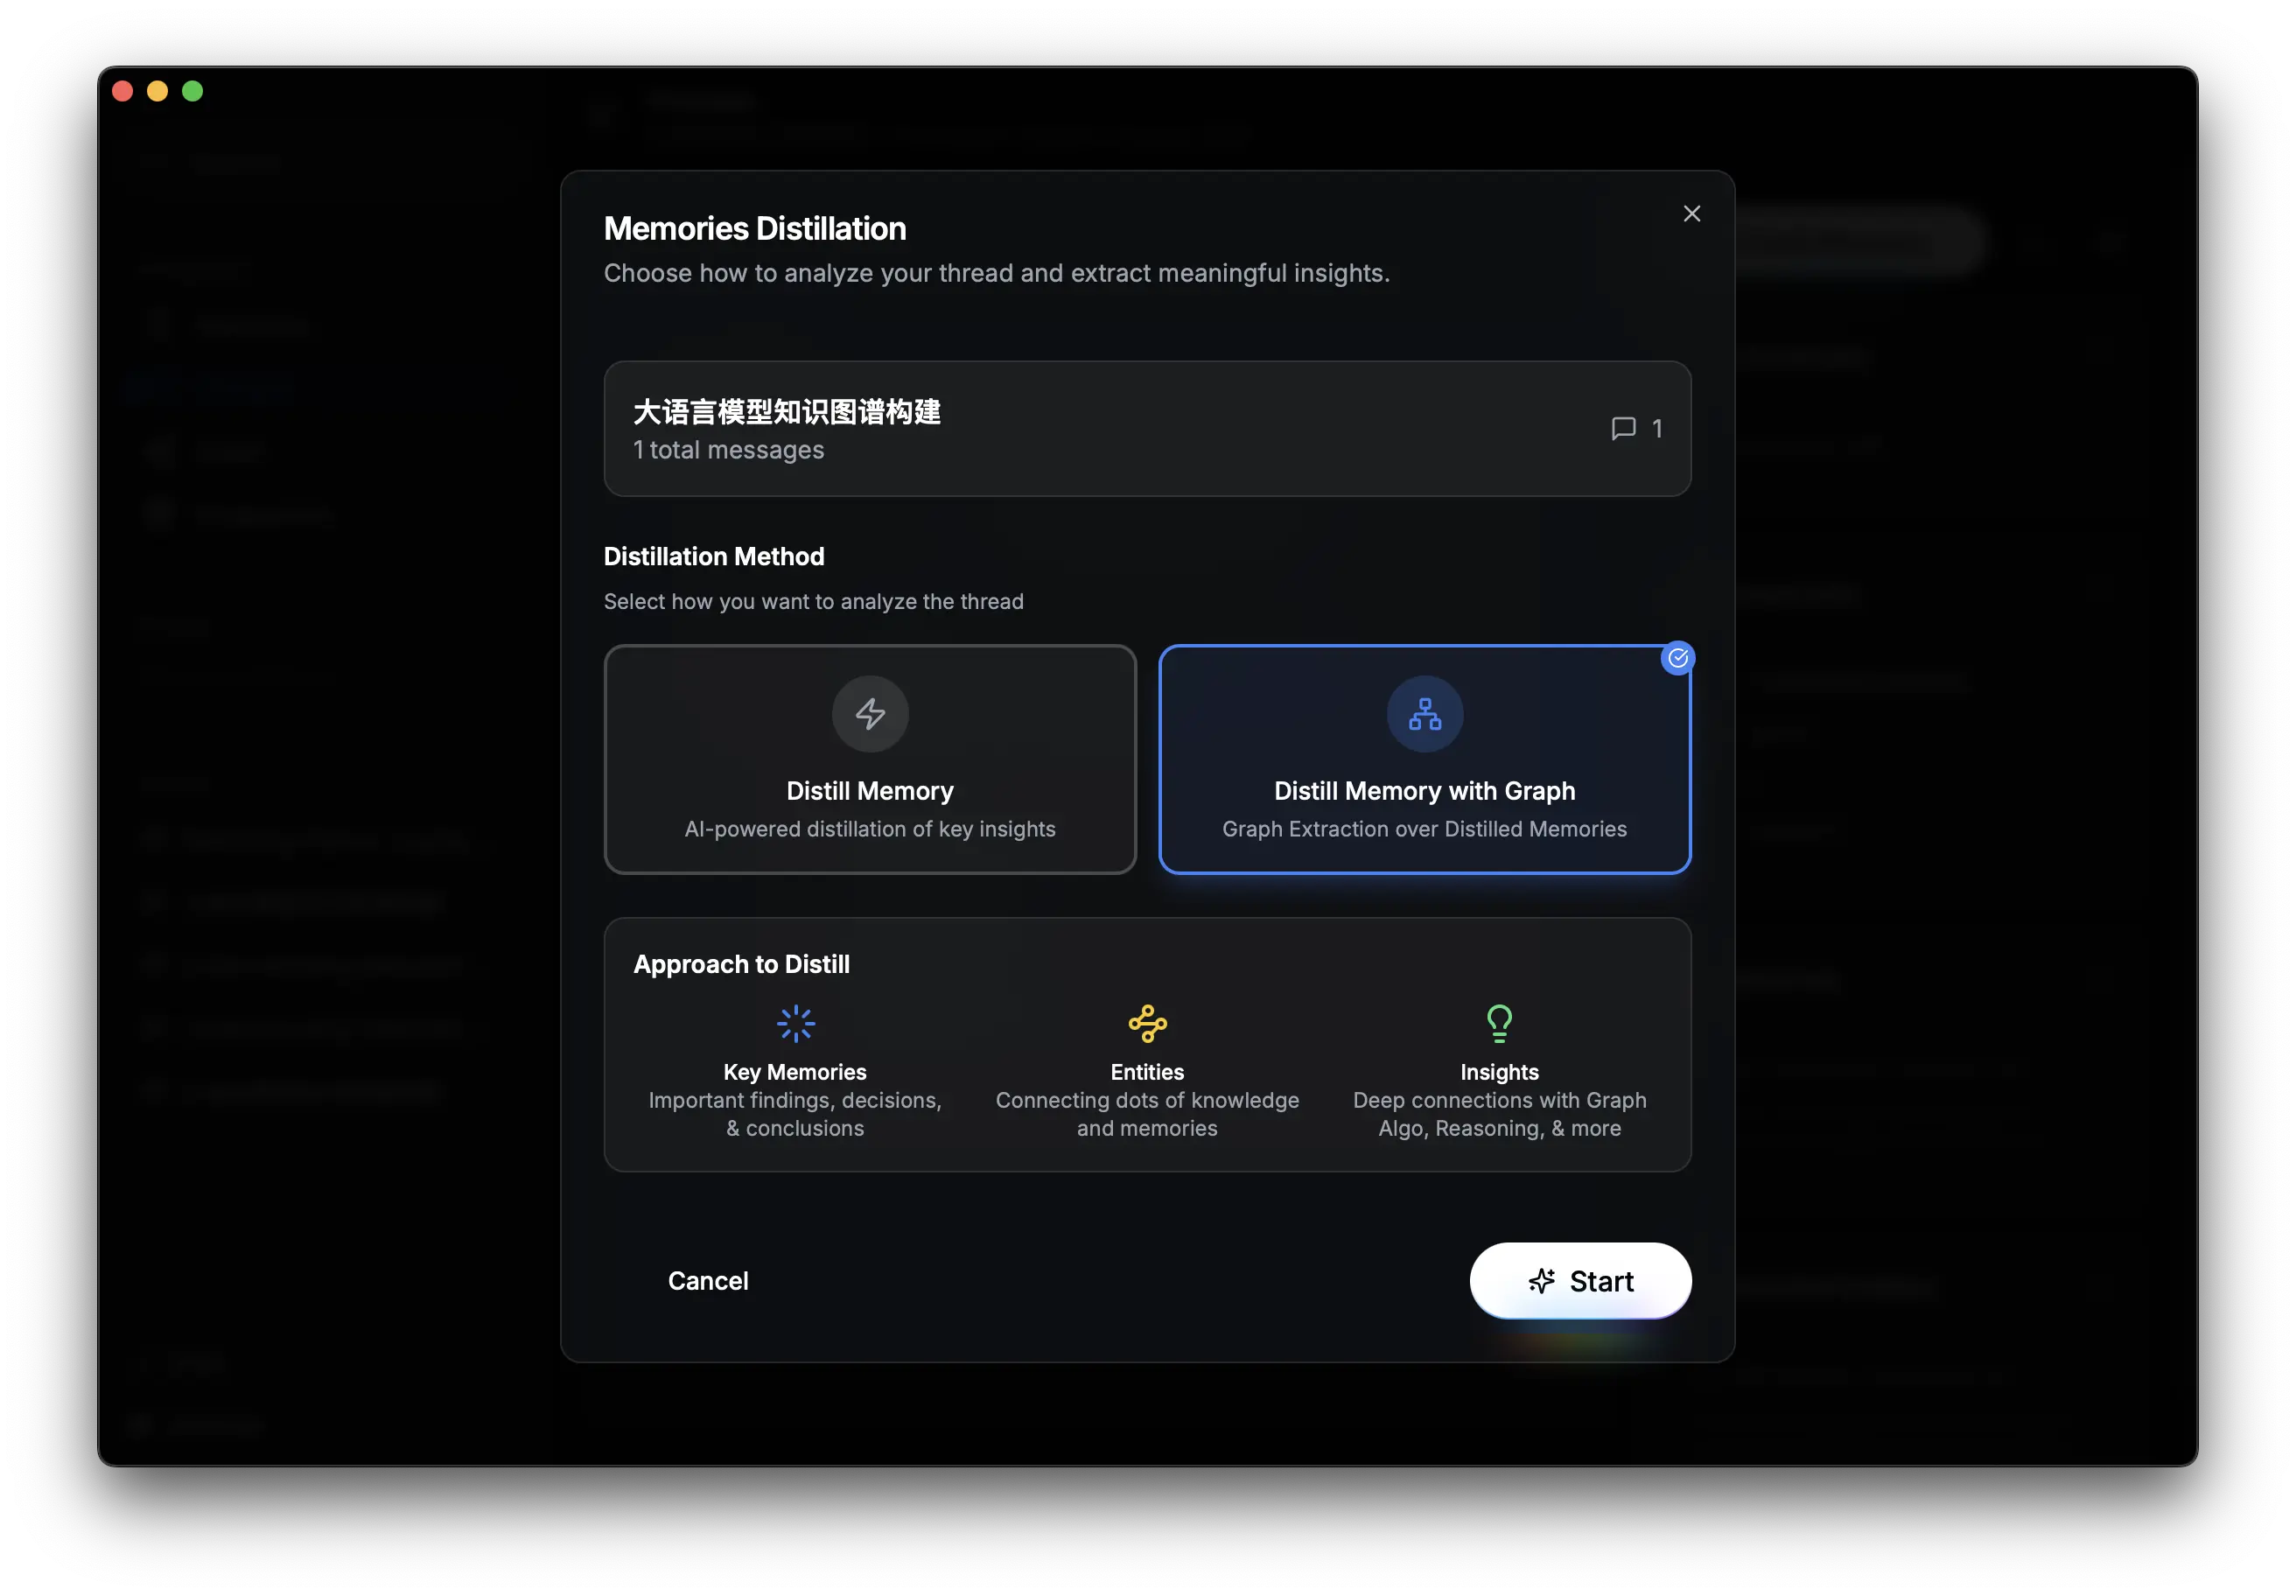The image size is (2296, 1596).
Task: Click the blue selected checkmark badge
Action: coord(1677,658)
